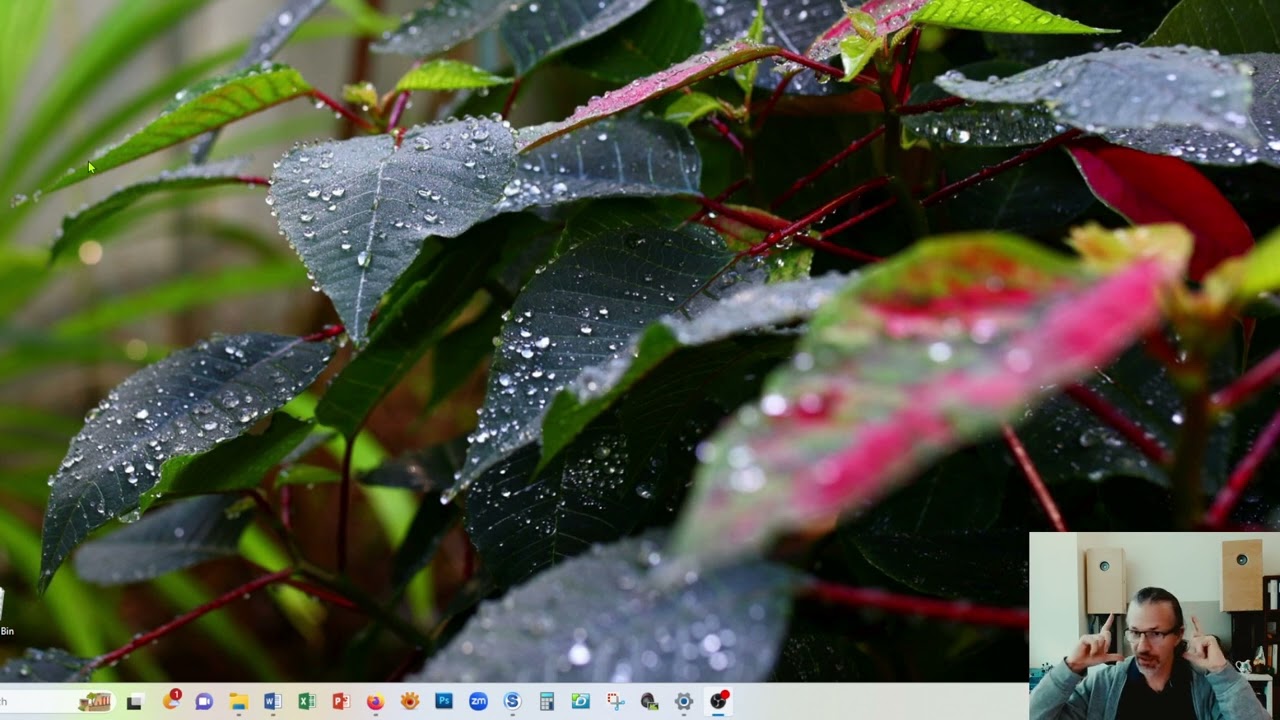Open File Explorer from the taskbar
This screenshot has height=720, width=1280.
click(238, 702)
